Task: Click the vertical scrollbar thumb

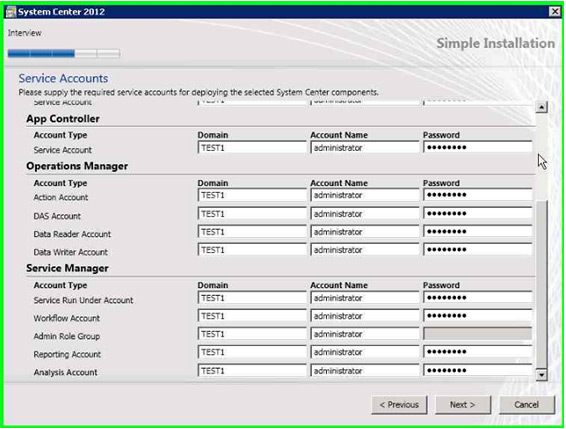Action: [541, 284]
